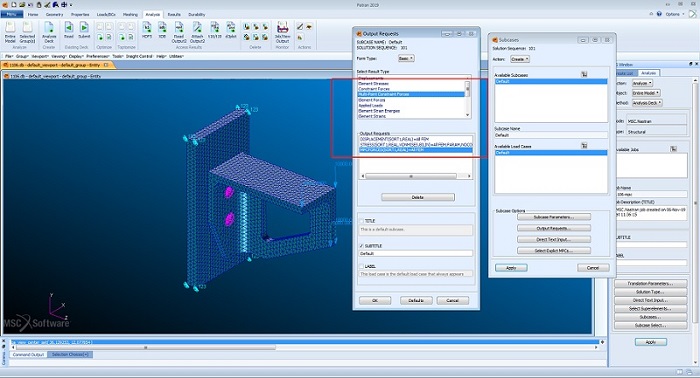Switch to the Results ribbon tab
The width and height of the screenshot is (700, 378).
coord(174,14)
